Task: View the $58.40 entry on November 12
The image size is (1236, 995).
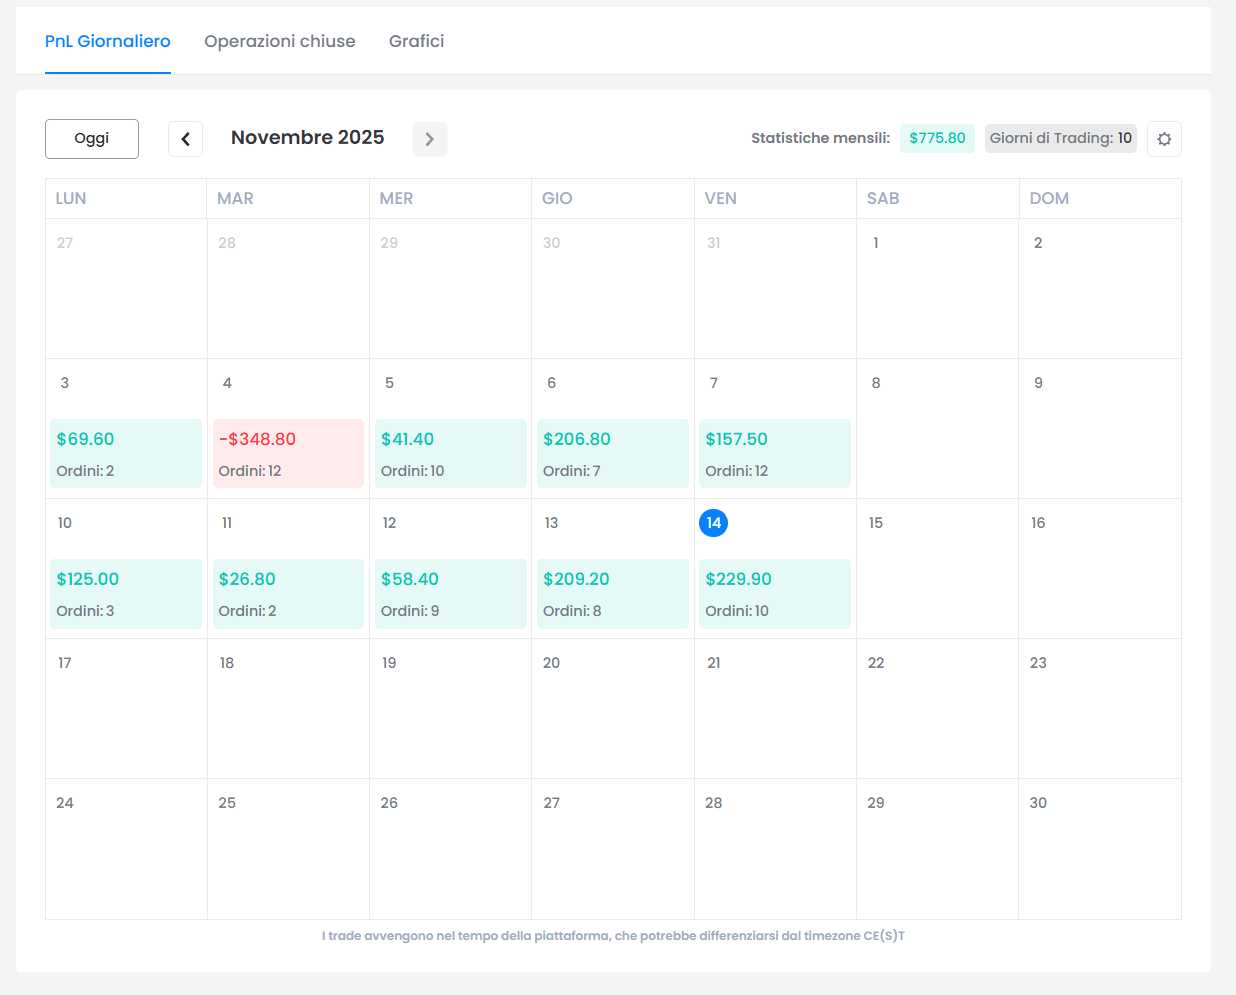Action: (x=450, y=594)
